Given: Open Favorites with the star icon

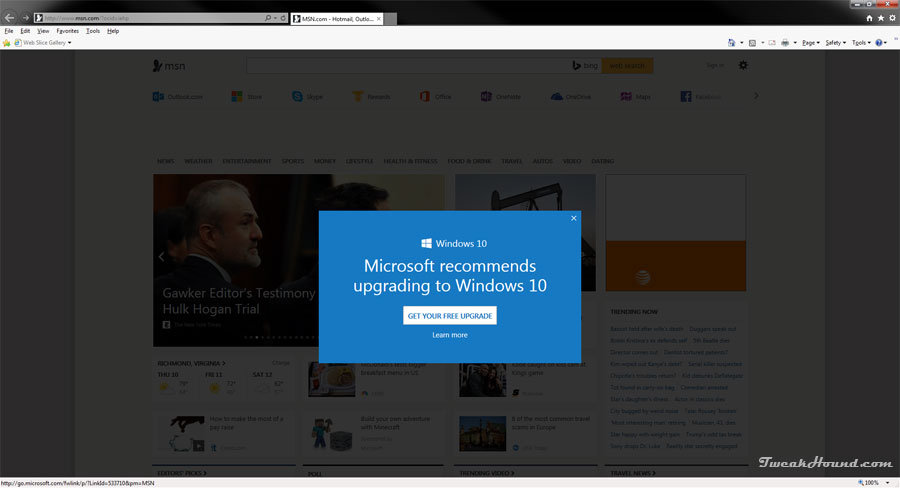Looking at the screenshot, I should click(x=880, y=18).
